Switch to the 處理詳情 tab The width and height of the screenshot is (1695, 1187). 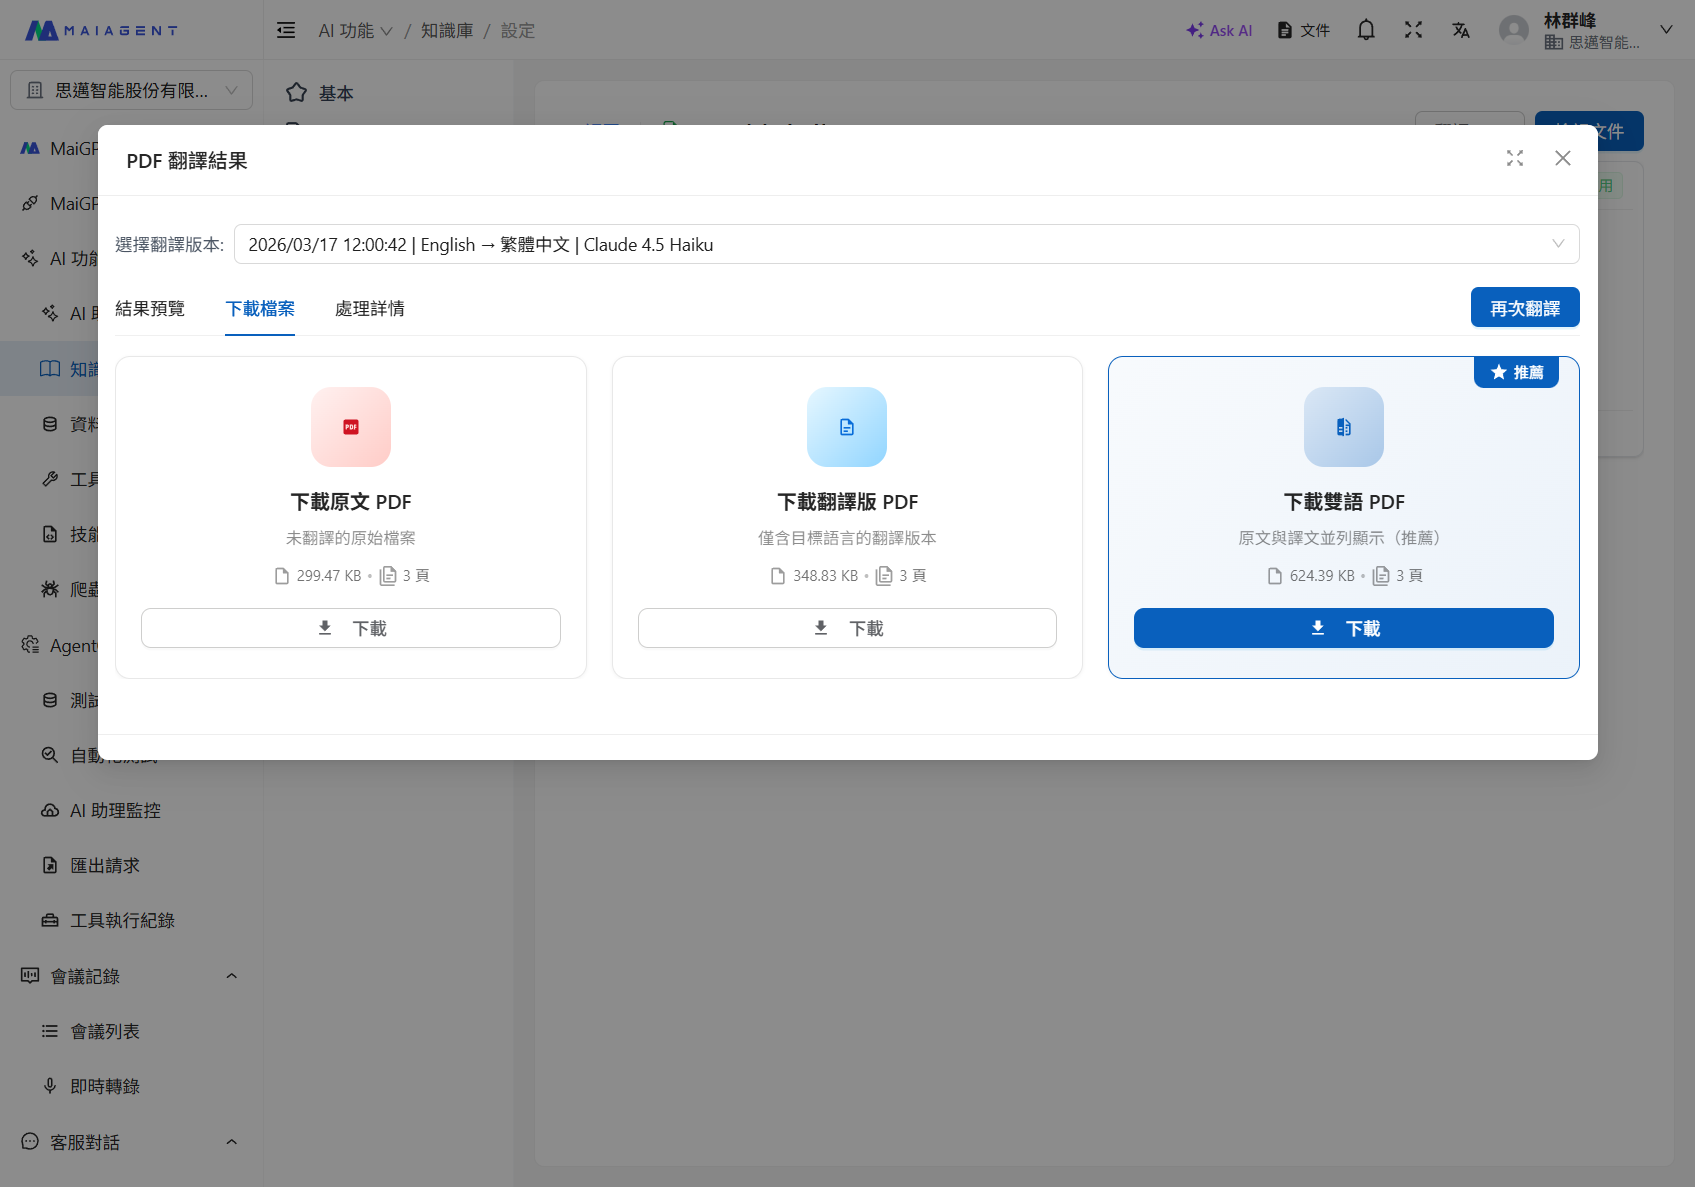(369, 308)
